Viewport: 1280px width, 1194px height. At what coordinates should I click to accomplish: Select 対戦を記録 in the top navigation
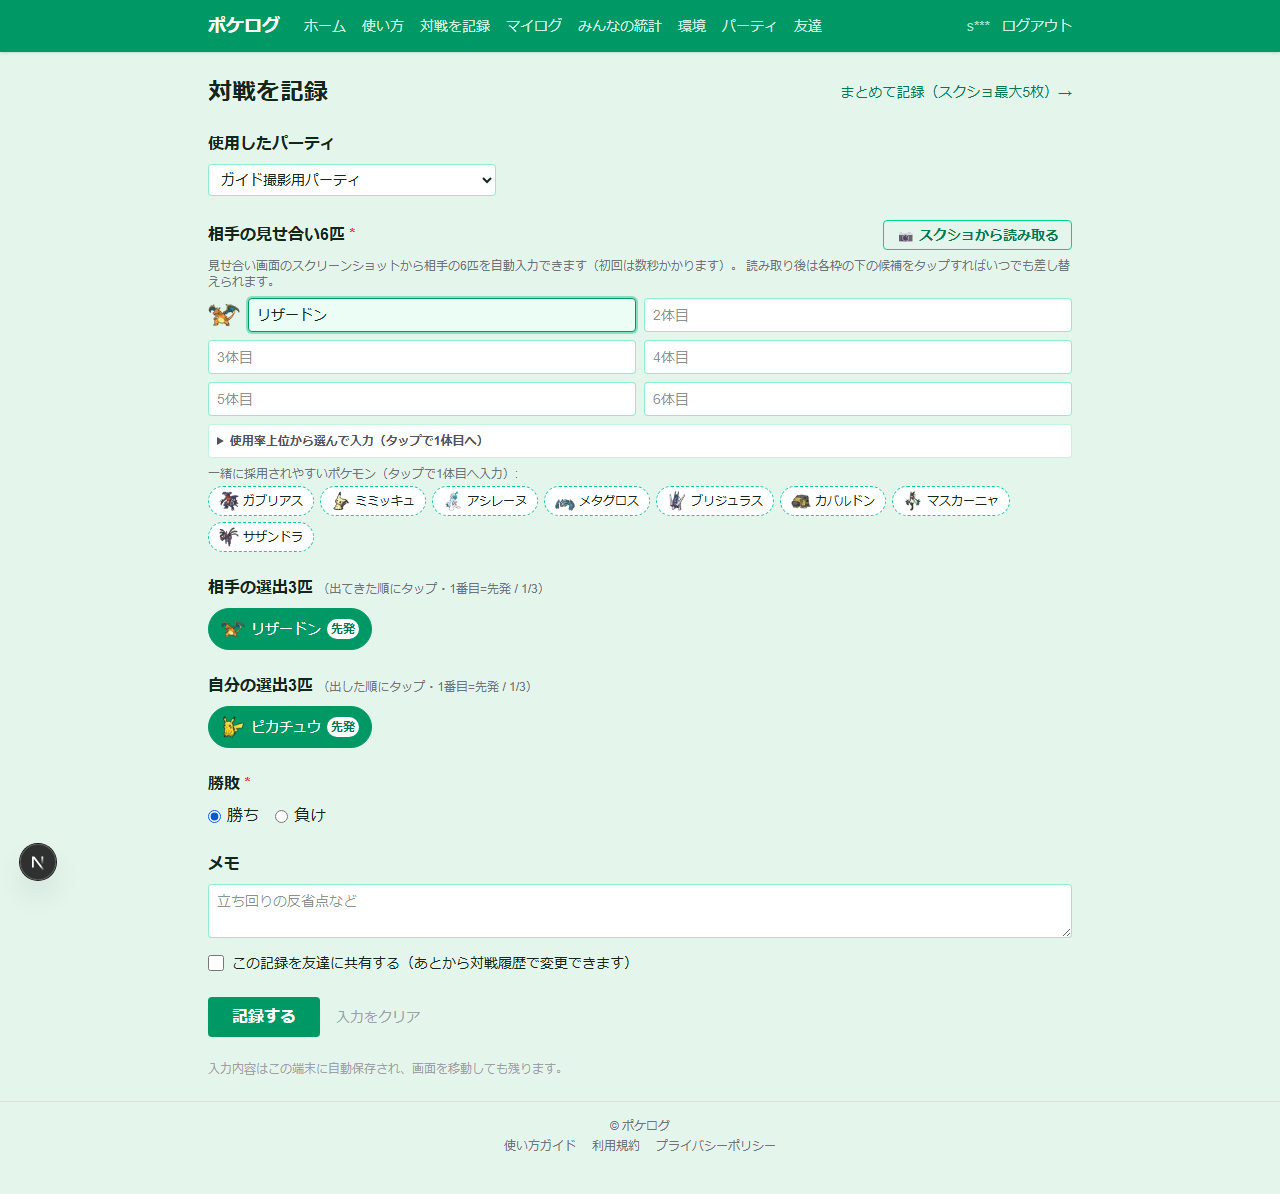coord(455,26)
